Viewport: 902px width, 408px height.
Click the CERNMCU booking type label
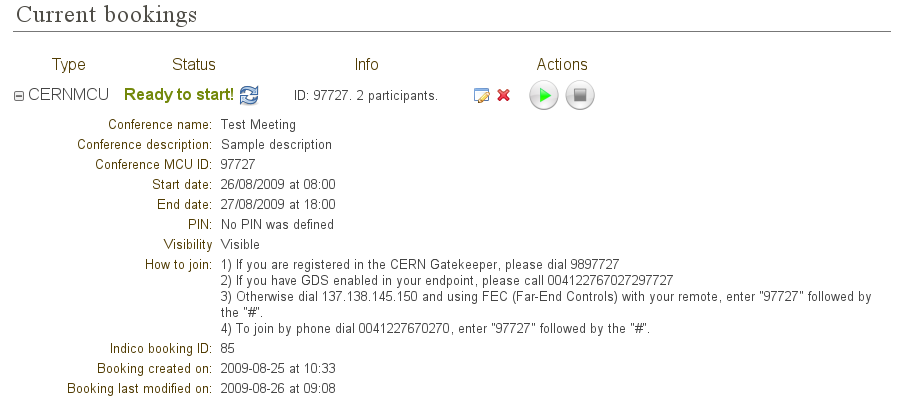[68, 95]
